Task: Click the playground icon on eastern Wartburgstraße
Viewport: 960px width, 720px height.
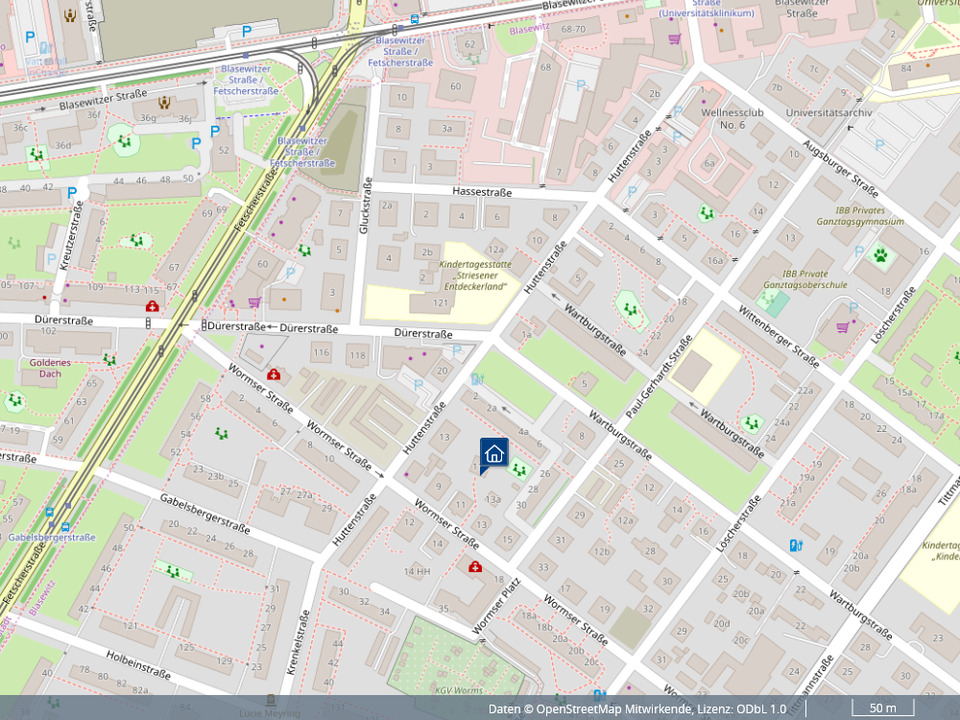Action: pos(753,423)
